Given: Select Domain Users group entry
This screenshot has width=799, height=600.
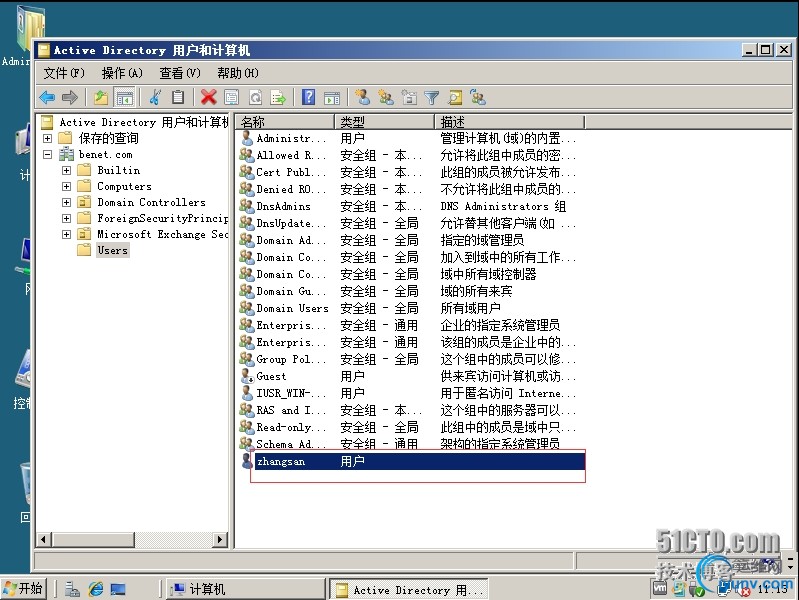Looking at the screenshot, I should [x=292, y=308].
